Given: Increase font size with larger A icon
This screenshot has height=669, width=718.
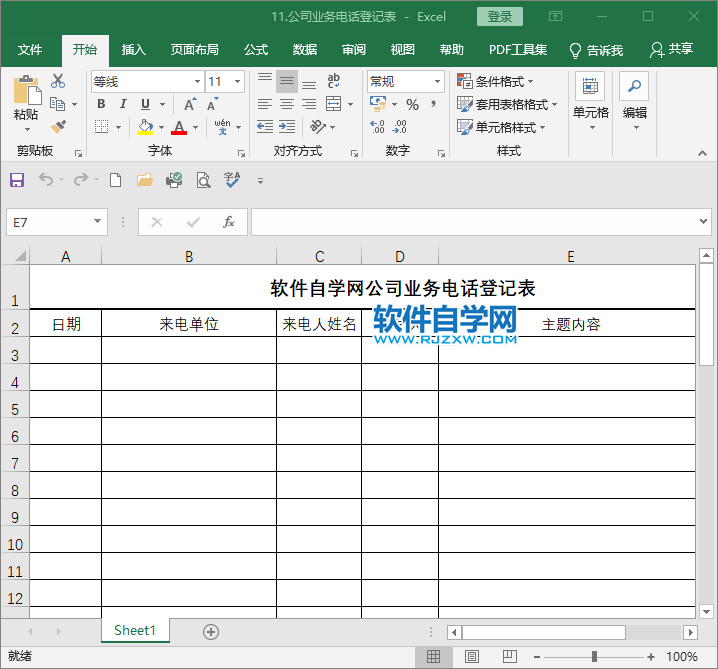Looking at the screenshot, I should coord(190,104).
